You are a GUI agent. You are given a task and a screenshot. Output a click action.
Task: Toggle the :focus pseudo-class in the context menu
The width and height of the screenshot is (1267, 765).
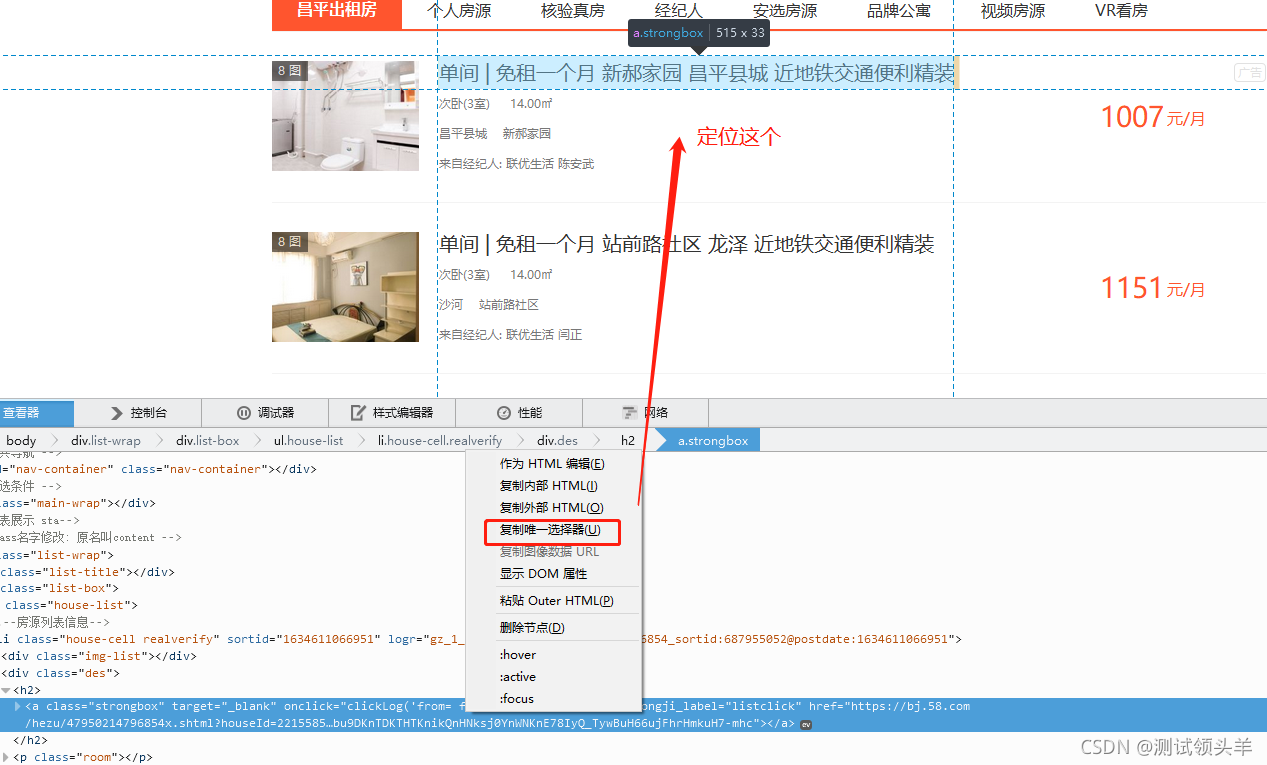click(x=518, y=698)
